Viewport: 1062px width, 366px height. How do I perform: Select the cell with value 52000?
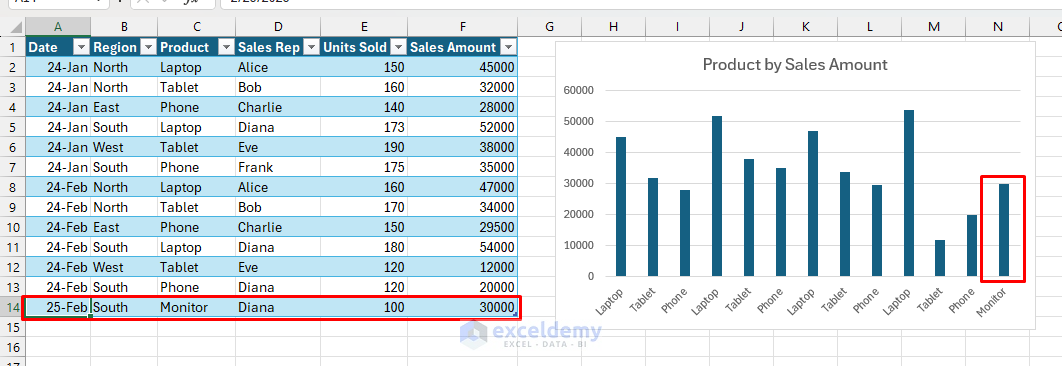[x=463, y=127]
